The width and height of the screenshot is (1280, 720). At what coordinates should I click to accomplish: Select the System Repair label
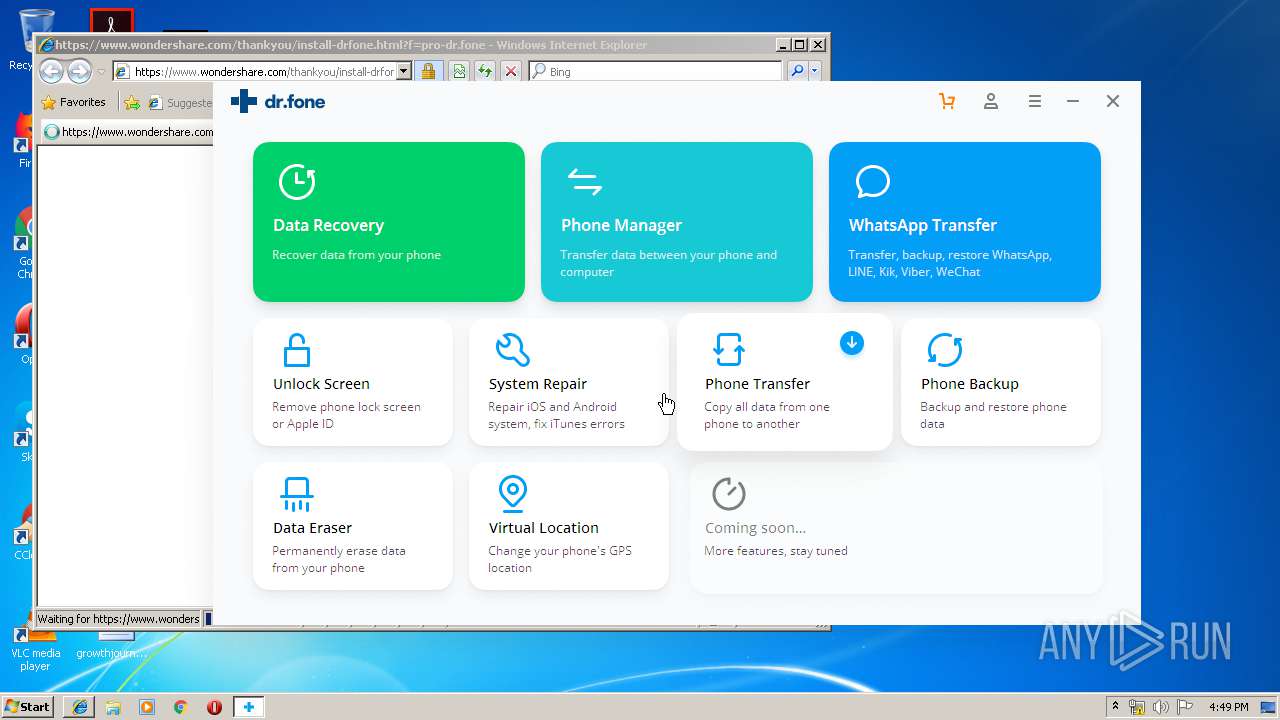coord(538,384)
